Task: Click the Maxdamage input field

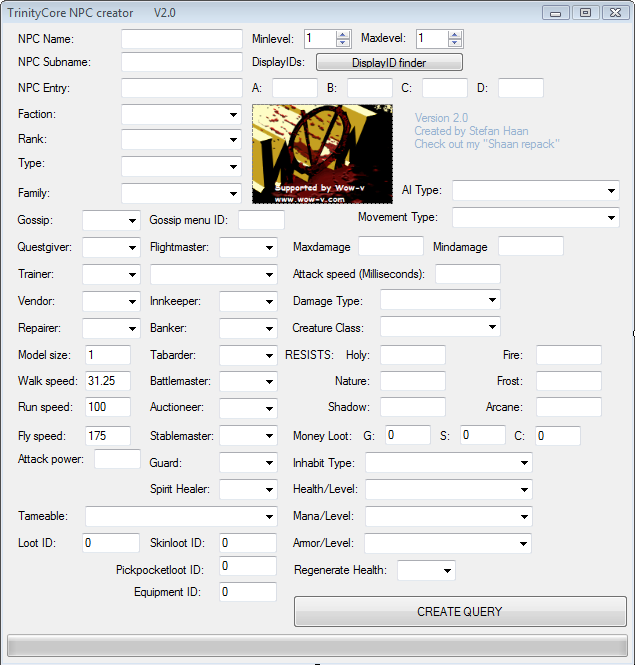Action: click(391, 246)
